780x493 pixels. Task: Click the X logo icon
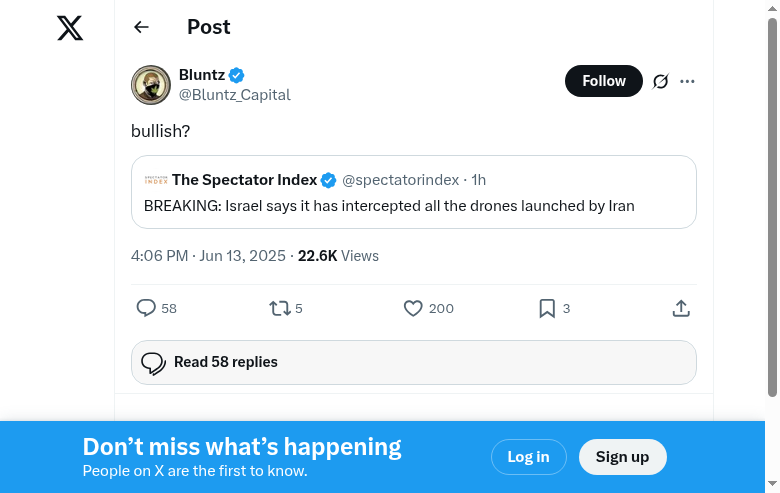click(70, 28)
